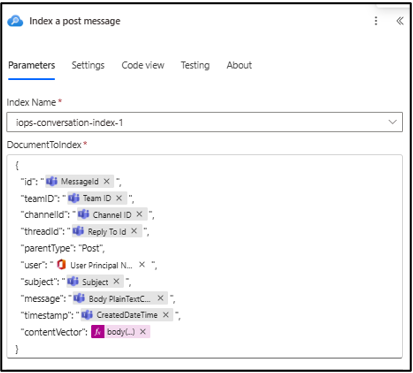Screen dimensions: 413x373
Task: Delete the Subject token
Action: tap(116, 281)
